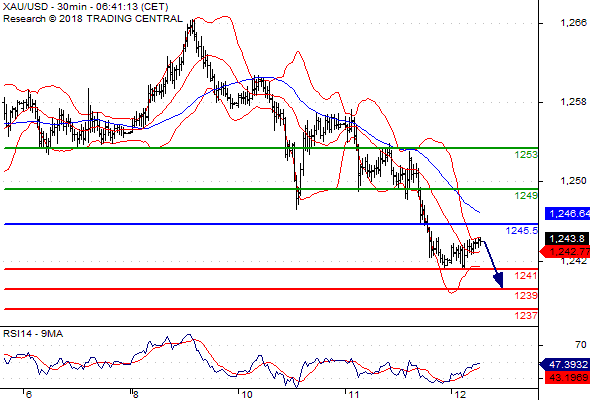Image resolution: width=590 pixels, height=400 pixels.
Task: Click the blue 1245.5 pivot label
Action: 522,231
